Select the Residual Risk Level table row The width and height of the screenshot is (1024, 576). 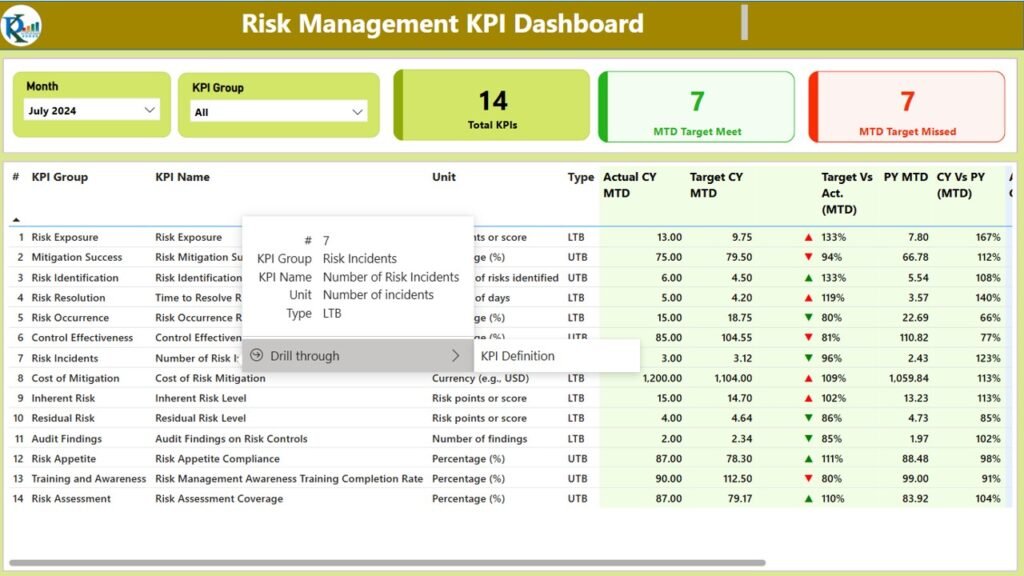(300, 418)
